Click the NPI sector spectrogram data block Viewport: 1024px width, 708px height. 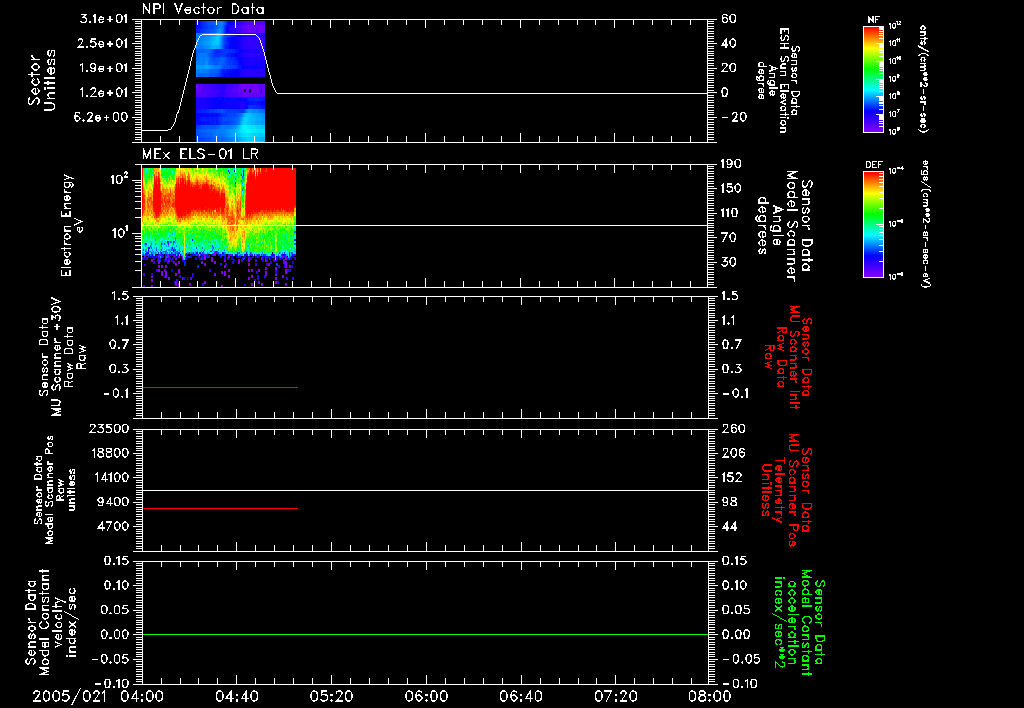pyautogui.click(x=231, y=81)
